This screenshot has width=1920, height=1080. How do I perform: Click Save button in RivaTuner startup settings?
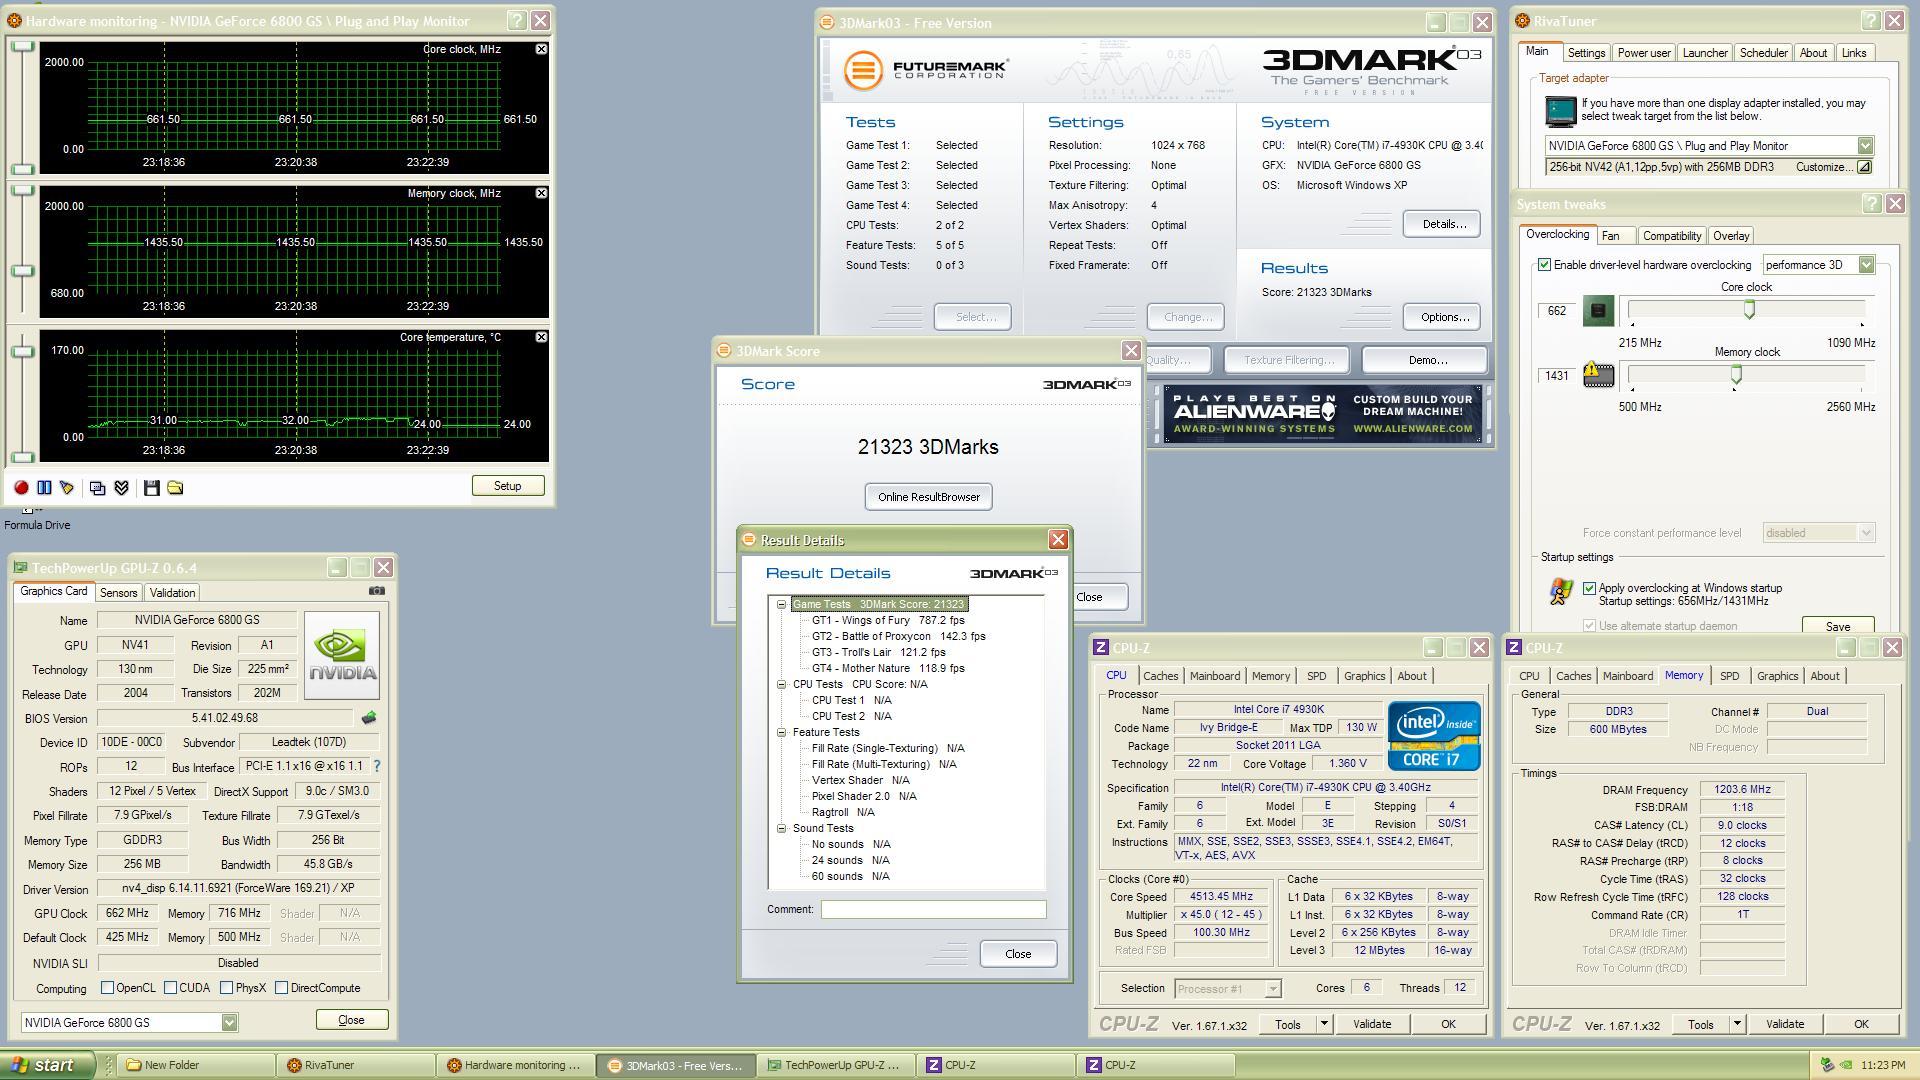coord(1837,626)
